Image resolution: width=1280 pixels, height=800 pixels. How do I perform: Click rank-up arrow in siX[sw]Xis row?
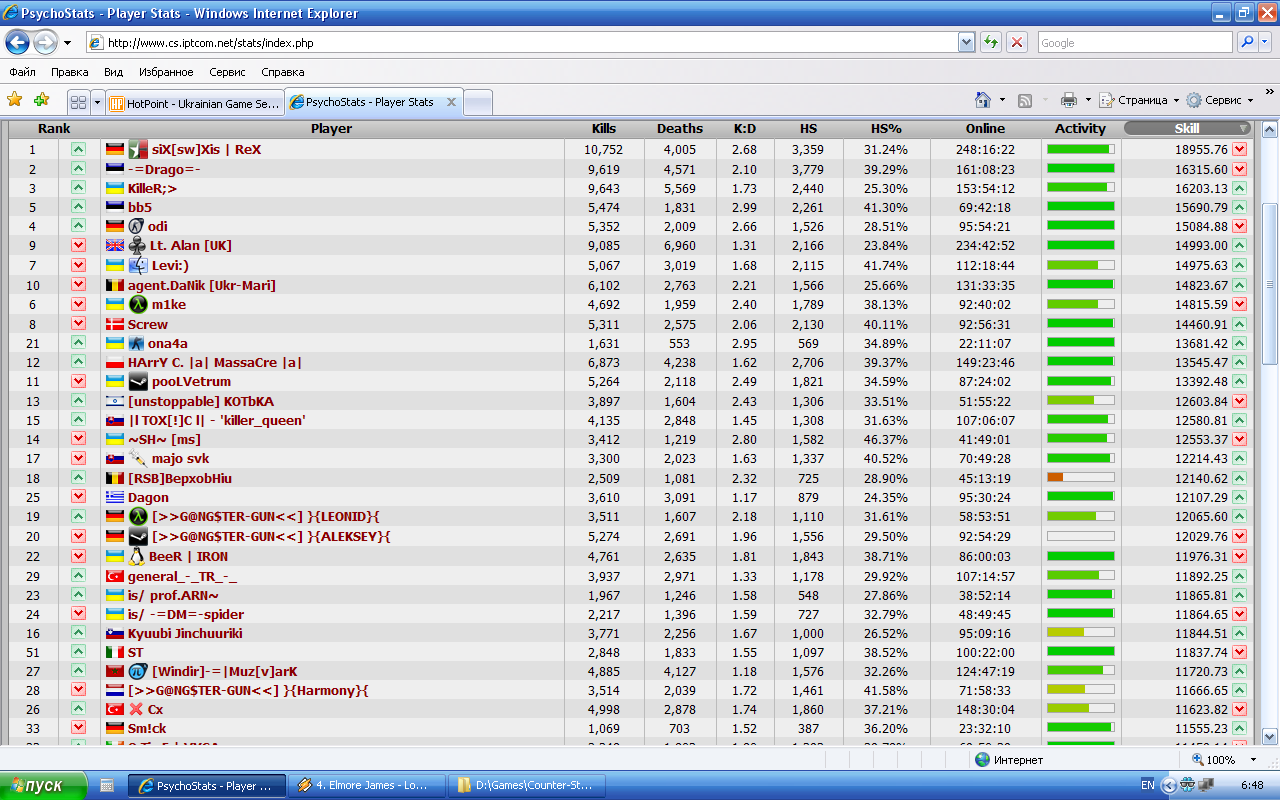[78, 149]
